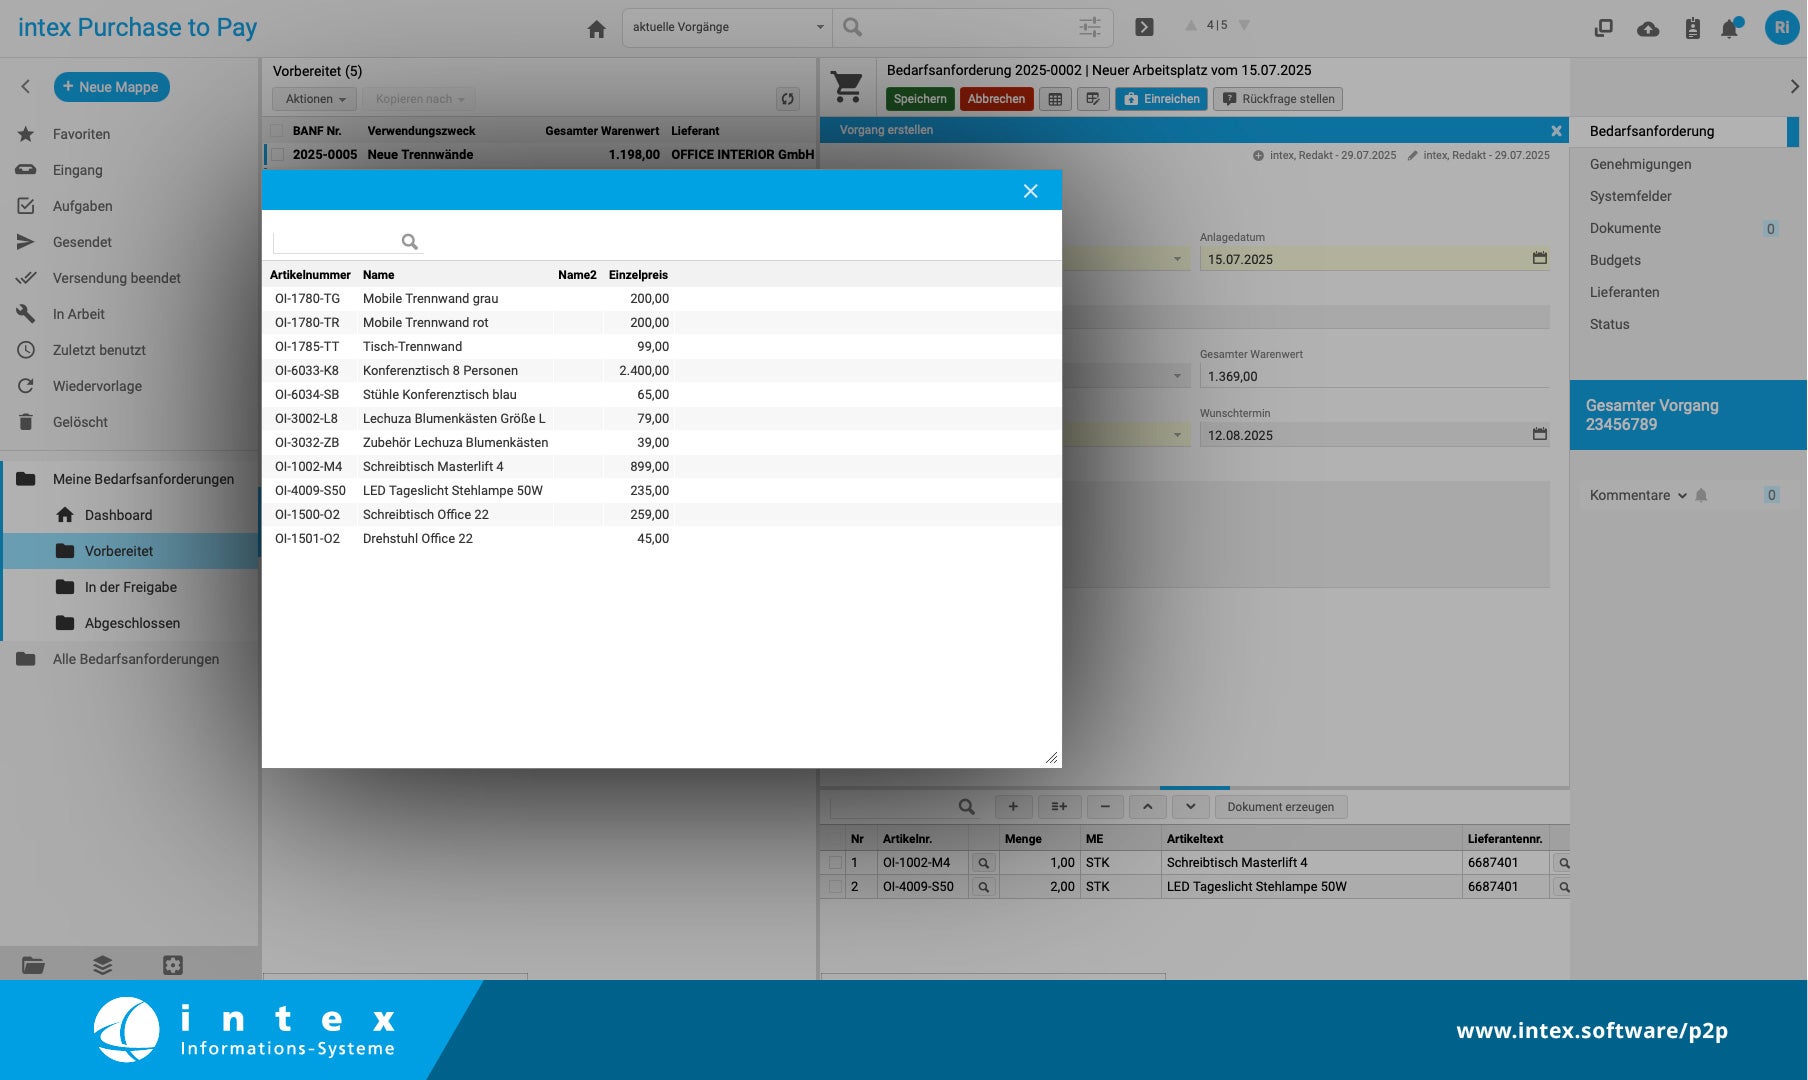1808x1080 pixels.
Task: Click into the article search field in the popup
Action: click(x=340, y=241)
